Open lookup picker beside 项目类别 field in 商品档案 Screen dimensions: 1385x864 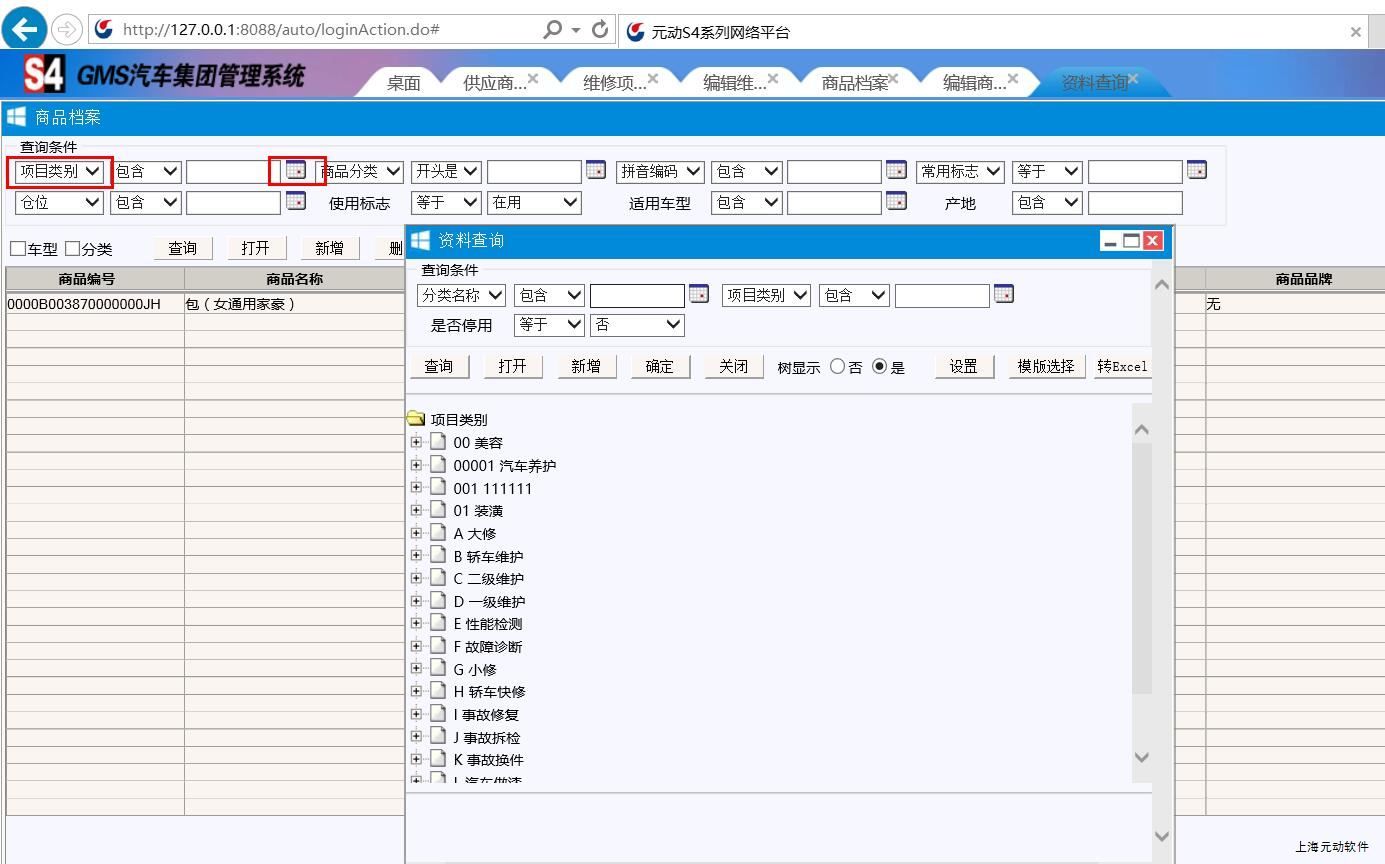(296, 171)
